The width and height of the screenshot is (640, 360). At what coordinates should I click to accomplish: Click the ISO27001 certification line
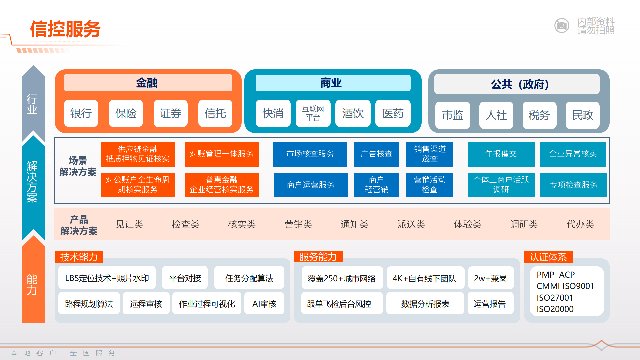554,298
